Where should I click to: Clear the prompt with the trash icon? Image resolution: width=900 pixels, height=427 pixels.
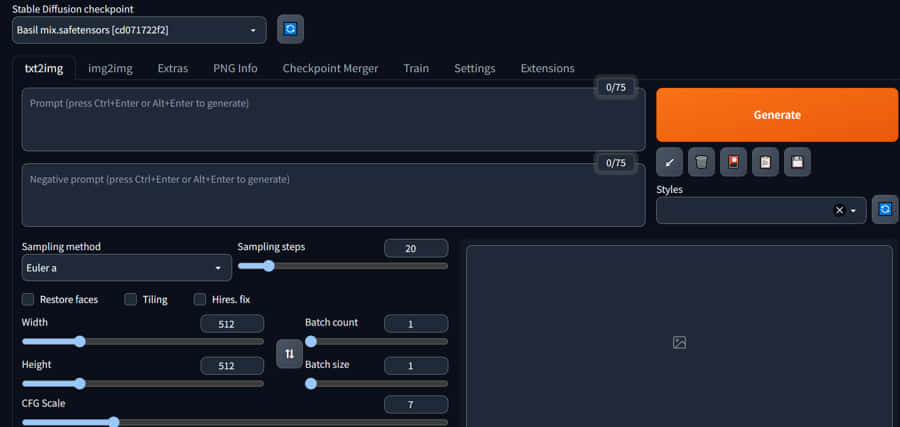(701, 162)
